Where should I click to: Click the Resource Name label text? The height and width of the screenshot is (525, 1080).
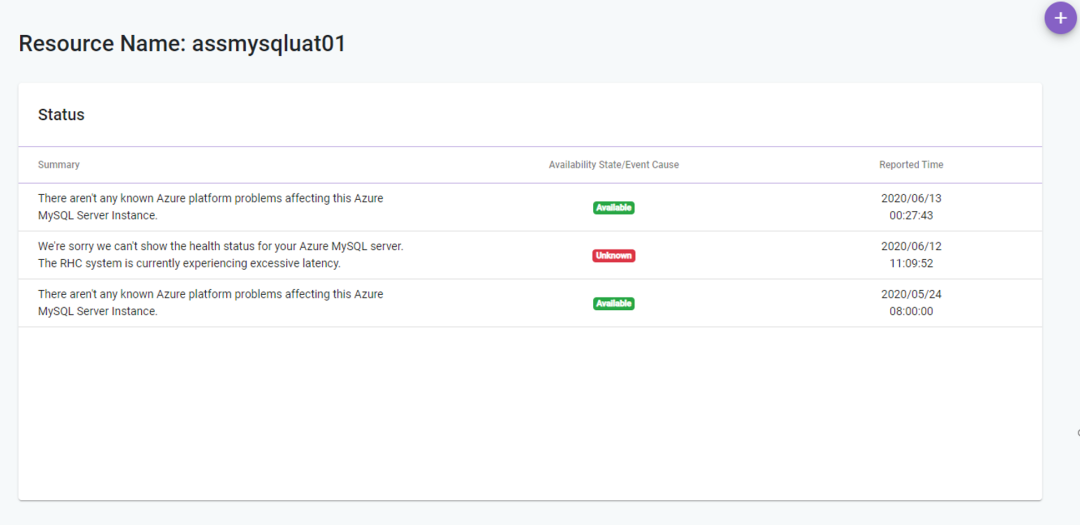[102, 44]
